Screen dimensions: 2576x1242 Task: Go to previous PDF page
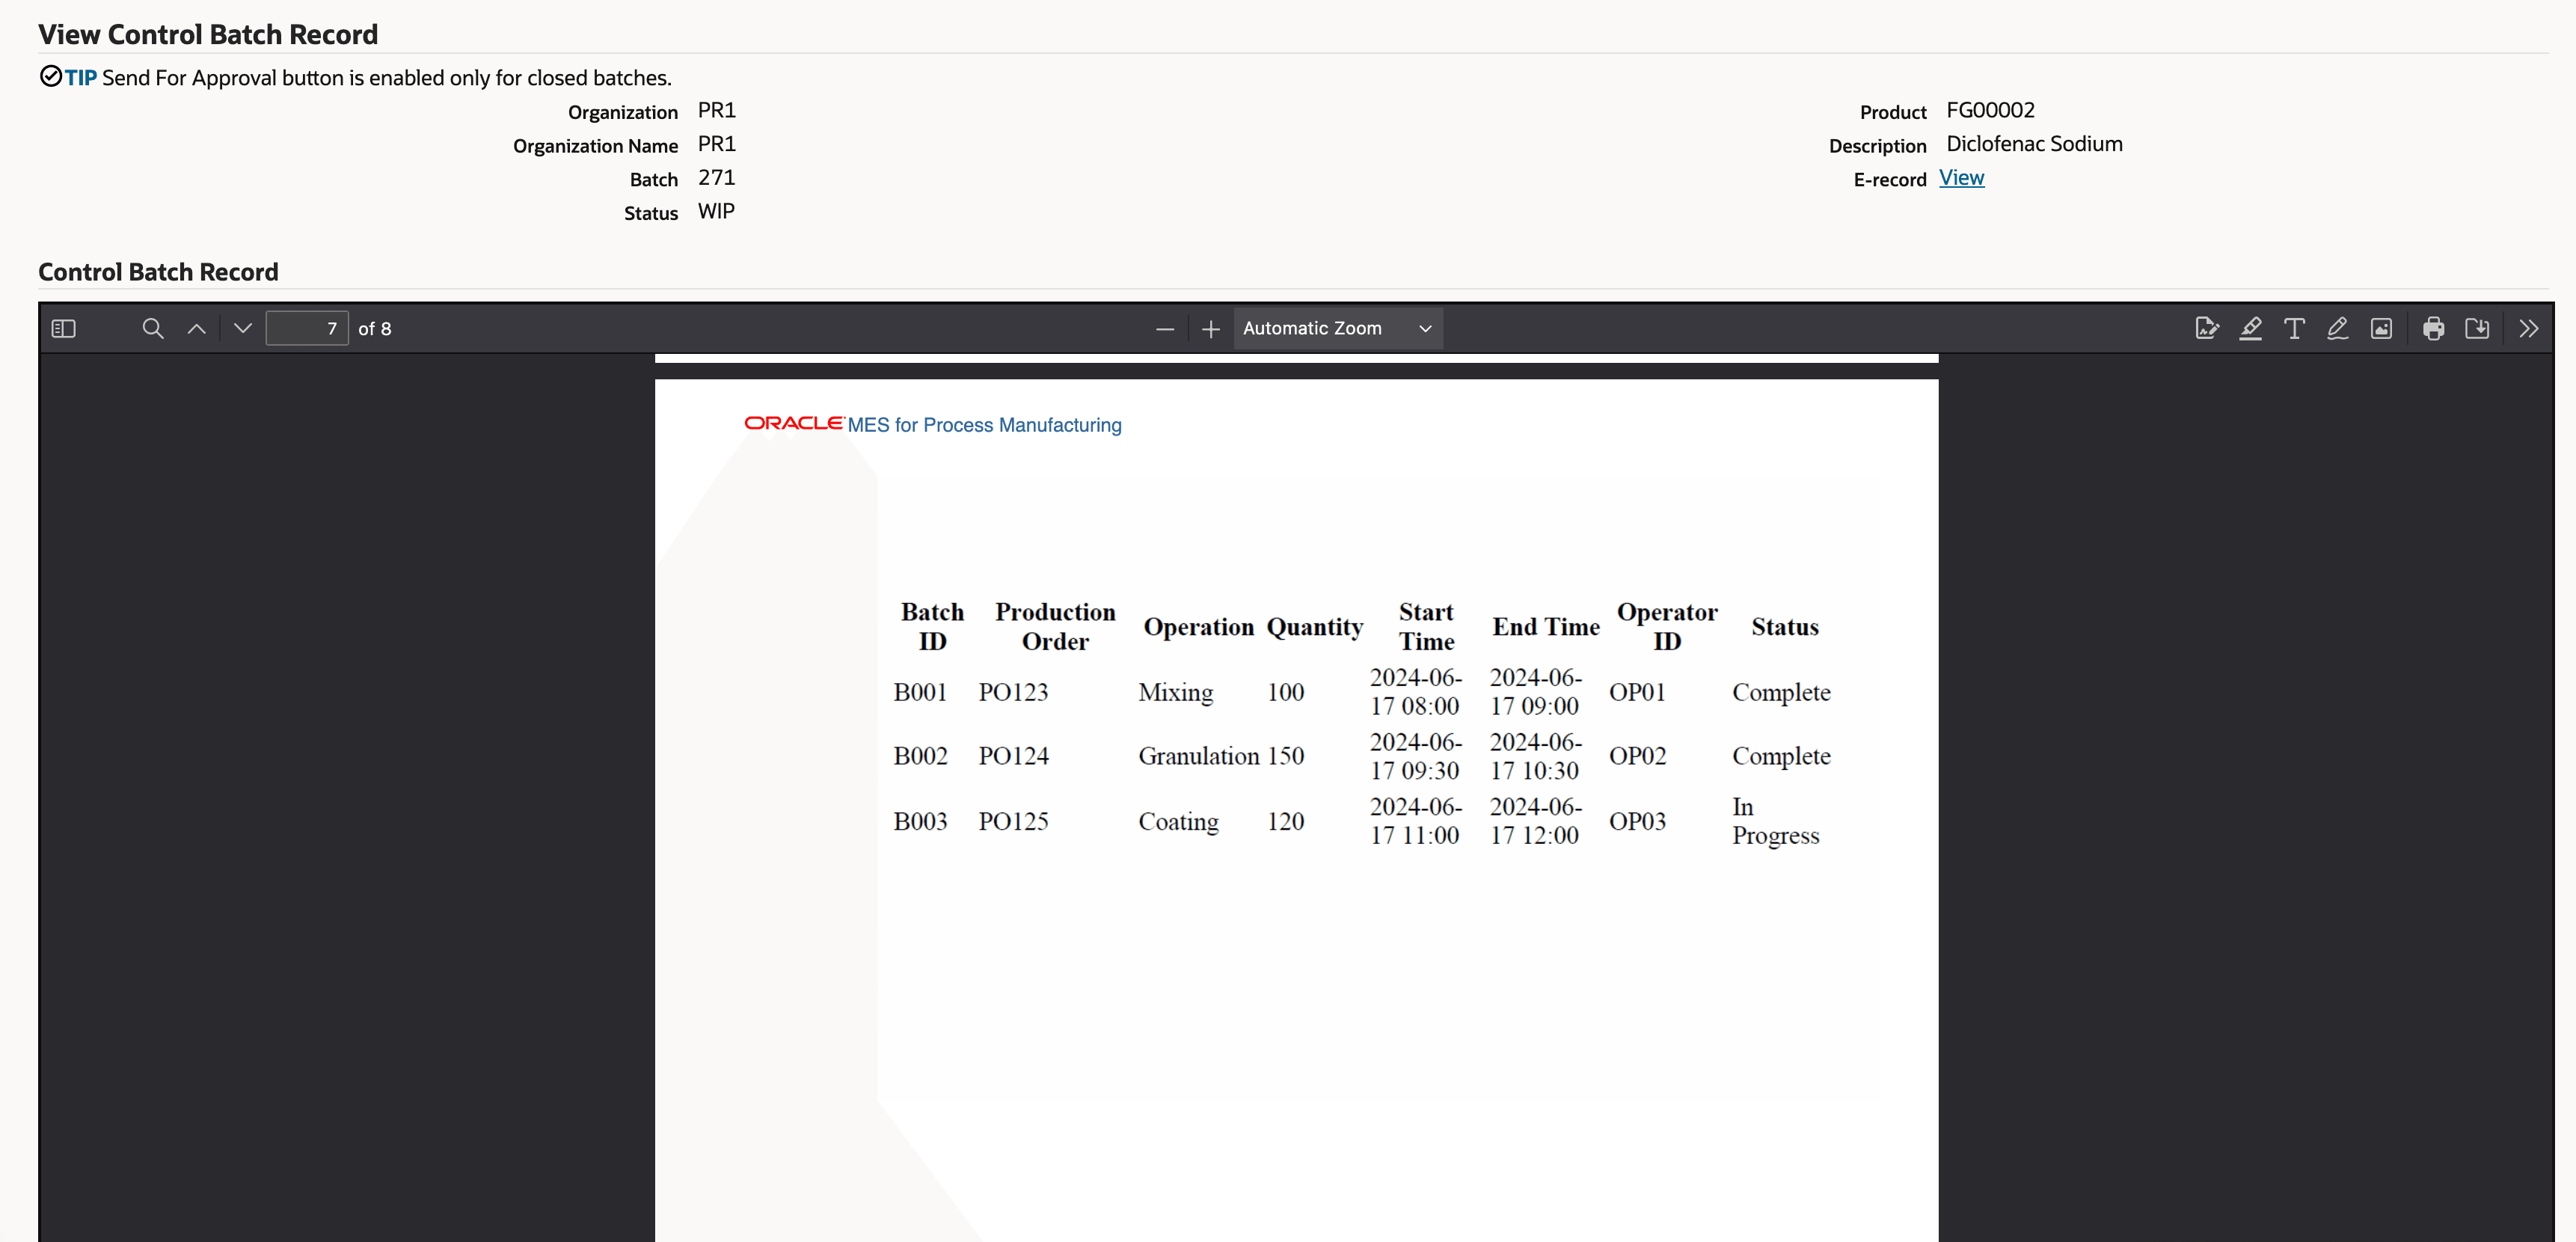click(x=197, y=328)
